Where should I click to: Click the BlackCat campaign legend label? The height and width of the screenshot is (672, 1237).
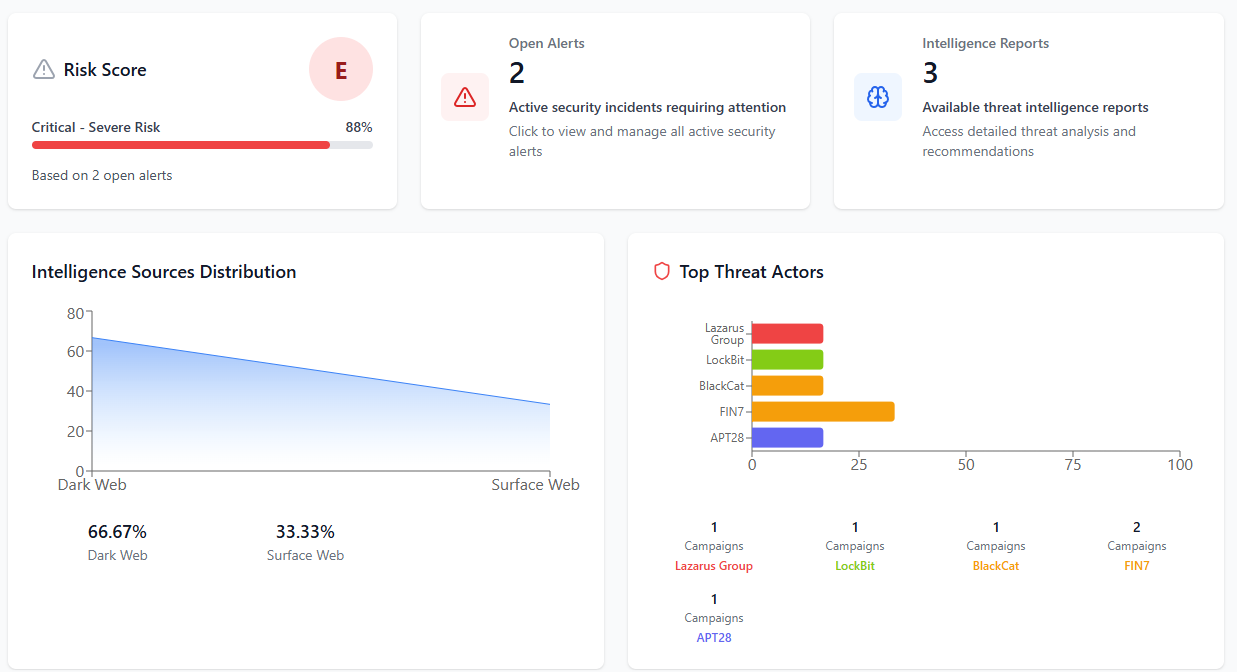tap(995, 566)
